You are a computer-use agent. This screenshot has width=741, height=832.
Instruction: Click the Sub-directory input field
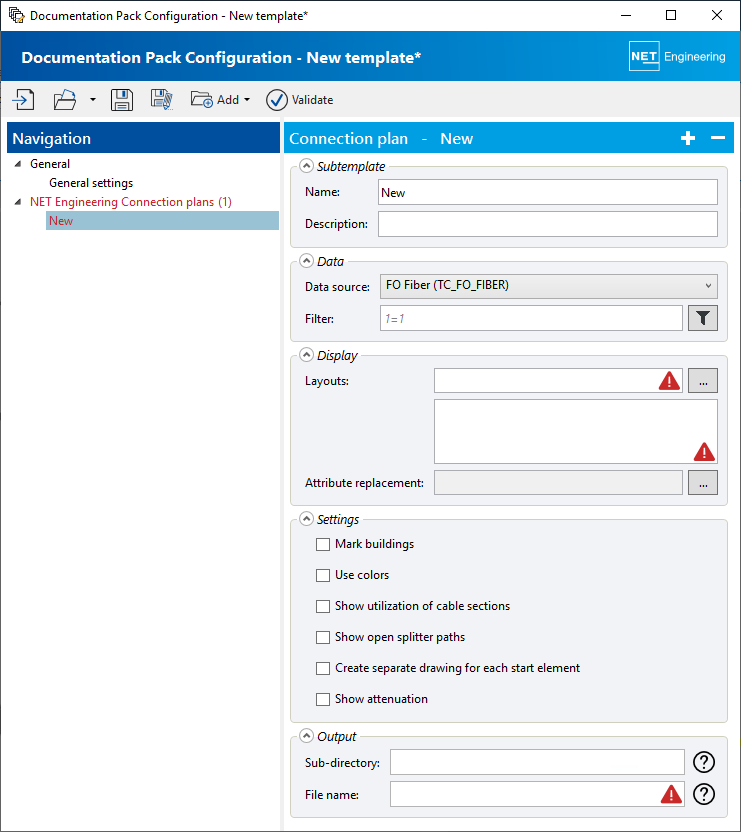pos(537,762)
